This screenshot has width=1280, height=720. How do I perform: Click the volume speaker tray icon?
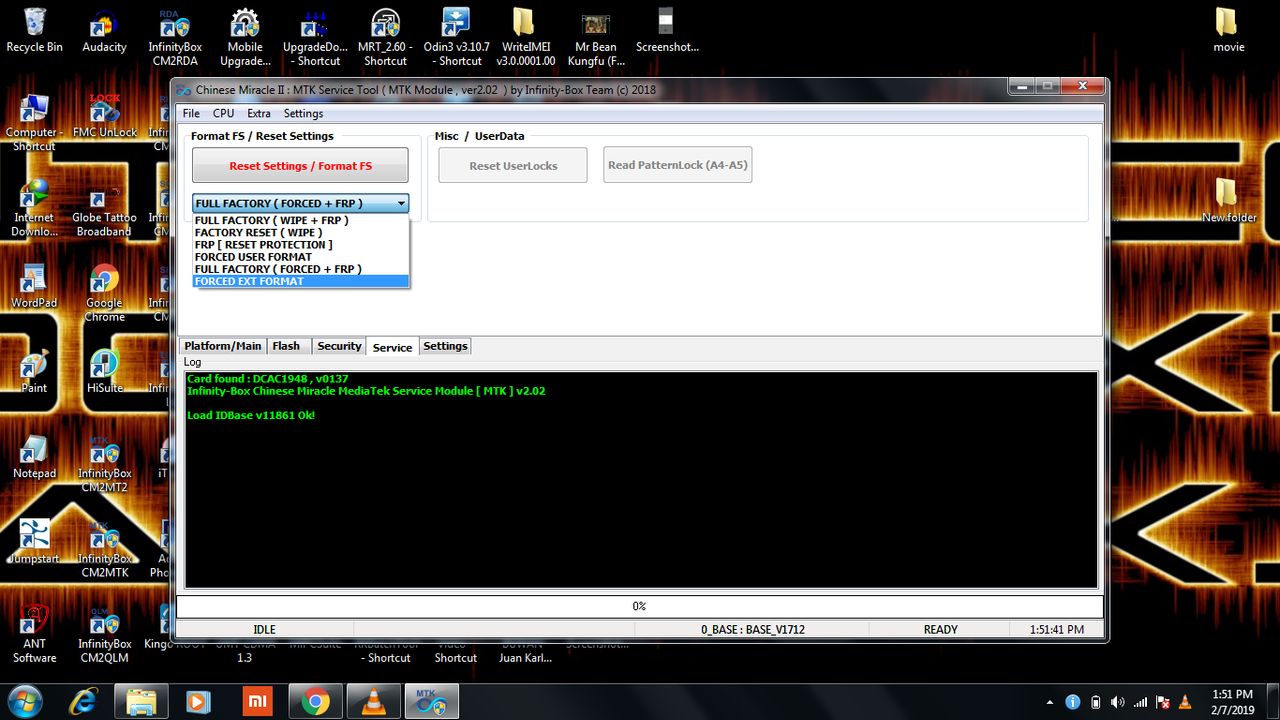coord(1117,702)
